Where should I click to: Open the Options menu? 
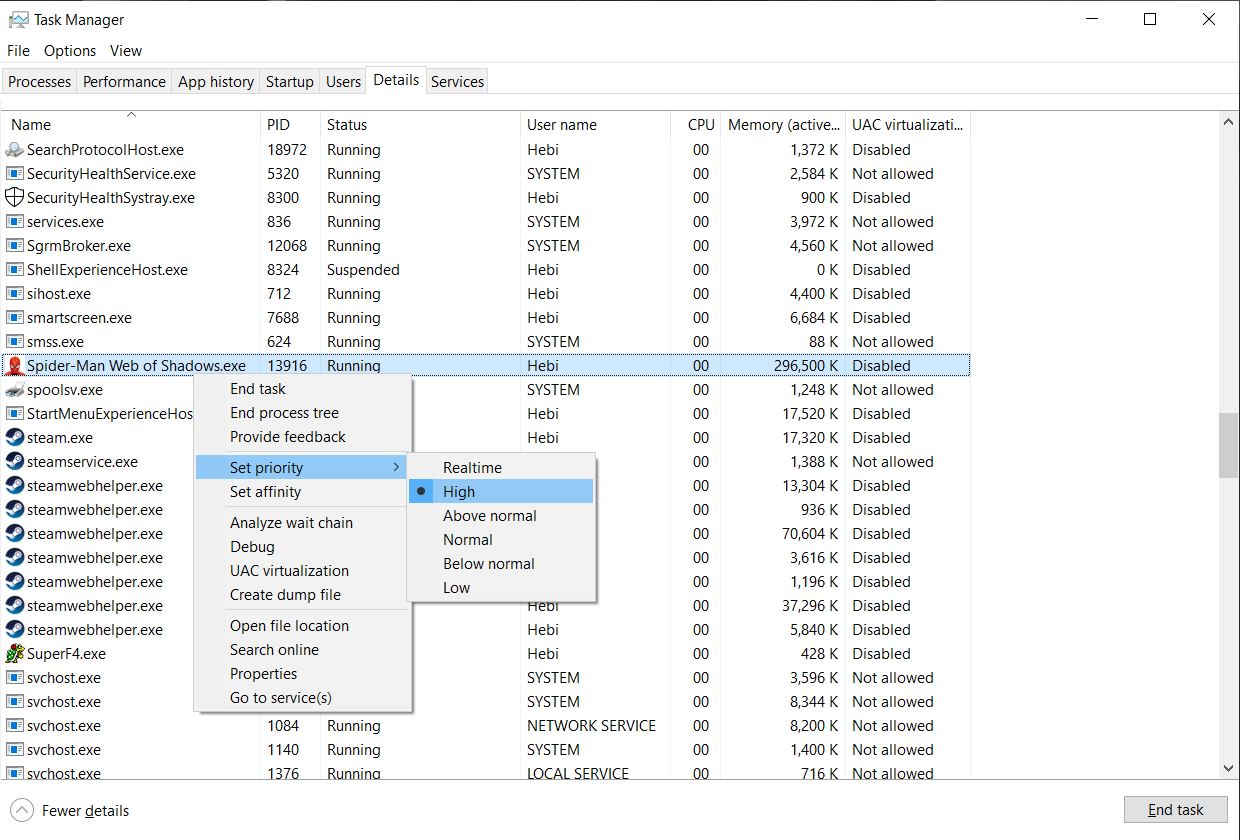70,51
